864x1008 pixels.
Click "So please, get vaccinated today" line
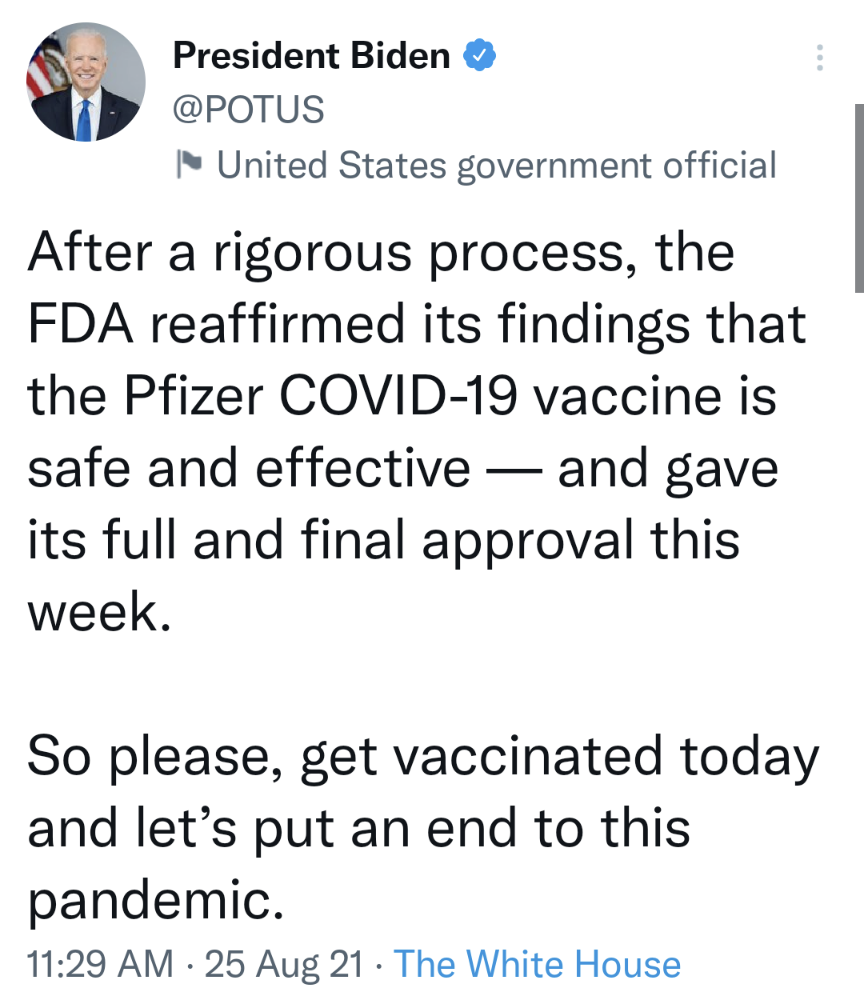coord(422,757)
